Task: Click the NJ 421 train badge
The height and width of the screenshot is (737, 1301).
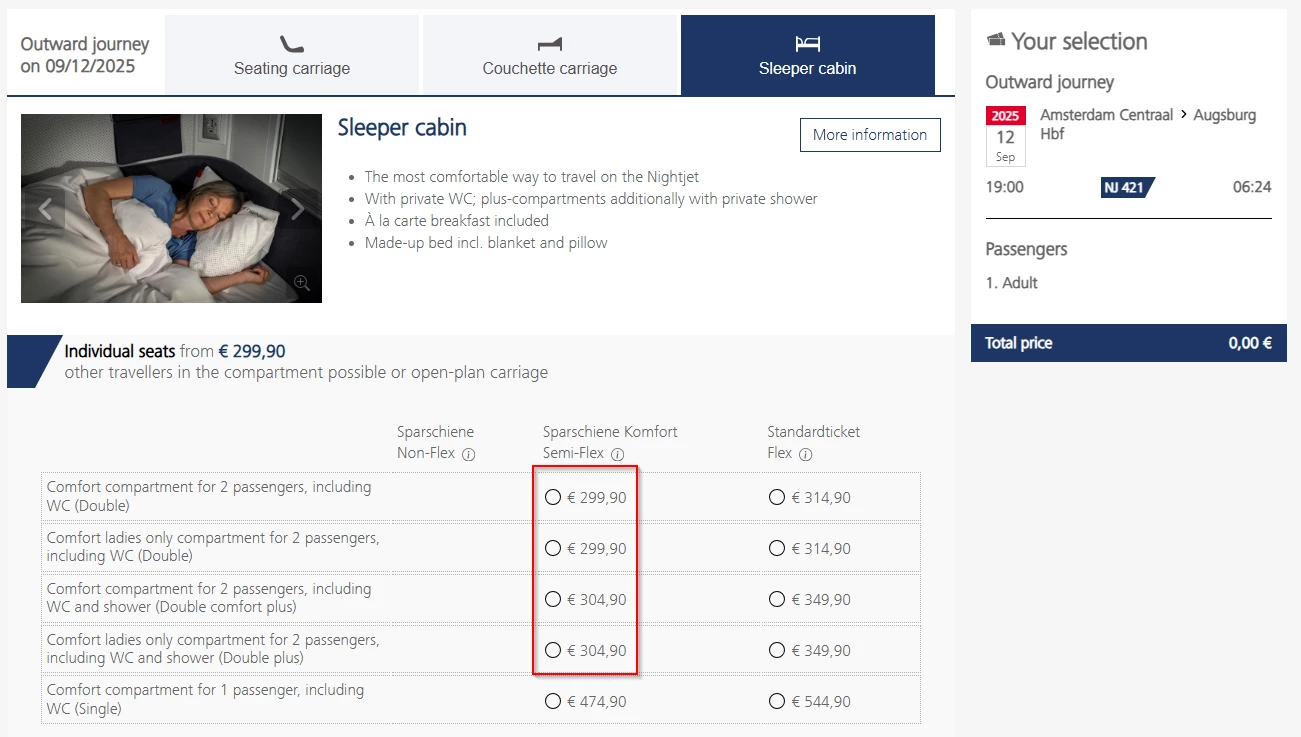Action: click(x=1127, y=187)
